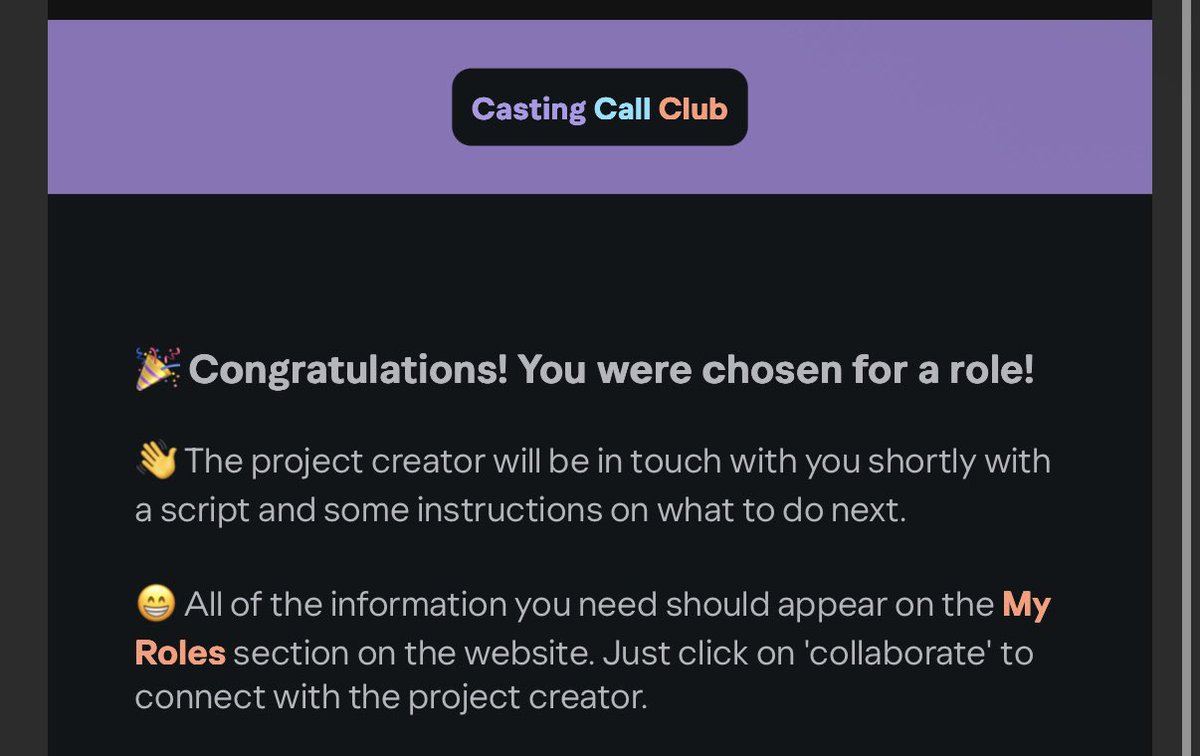Click the Casting Call Club logo badge
The image size is (1200, 756).
pos(599,107)
